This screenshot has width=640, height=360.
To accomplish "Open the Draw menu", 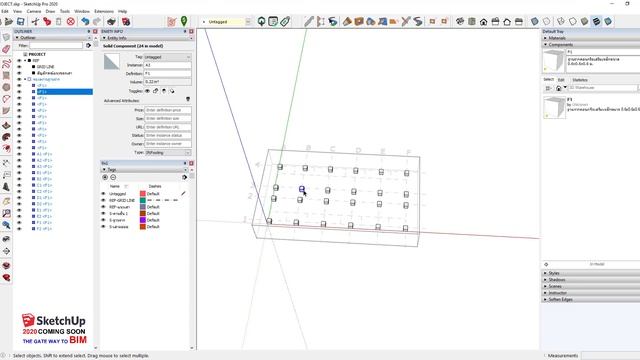I will pos(50,11).
